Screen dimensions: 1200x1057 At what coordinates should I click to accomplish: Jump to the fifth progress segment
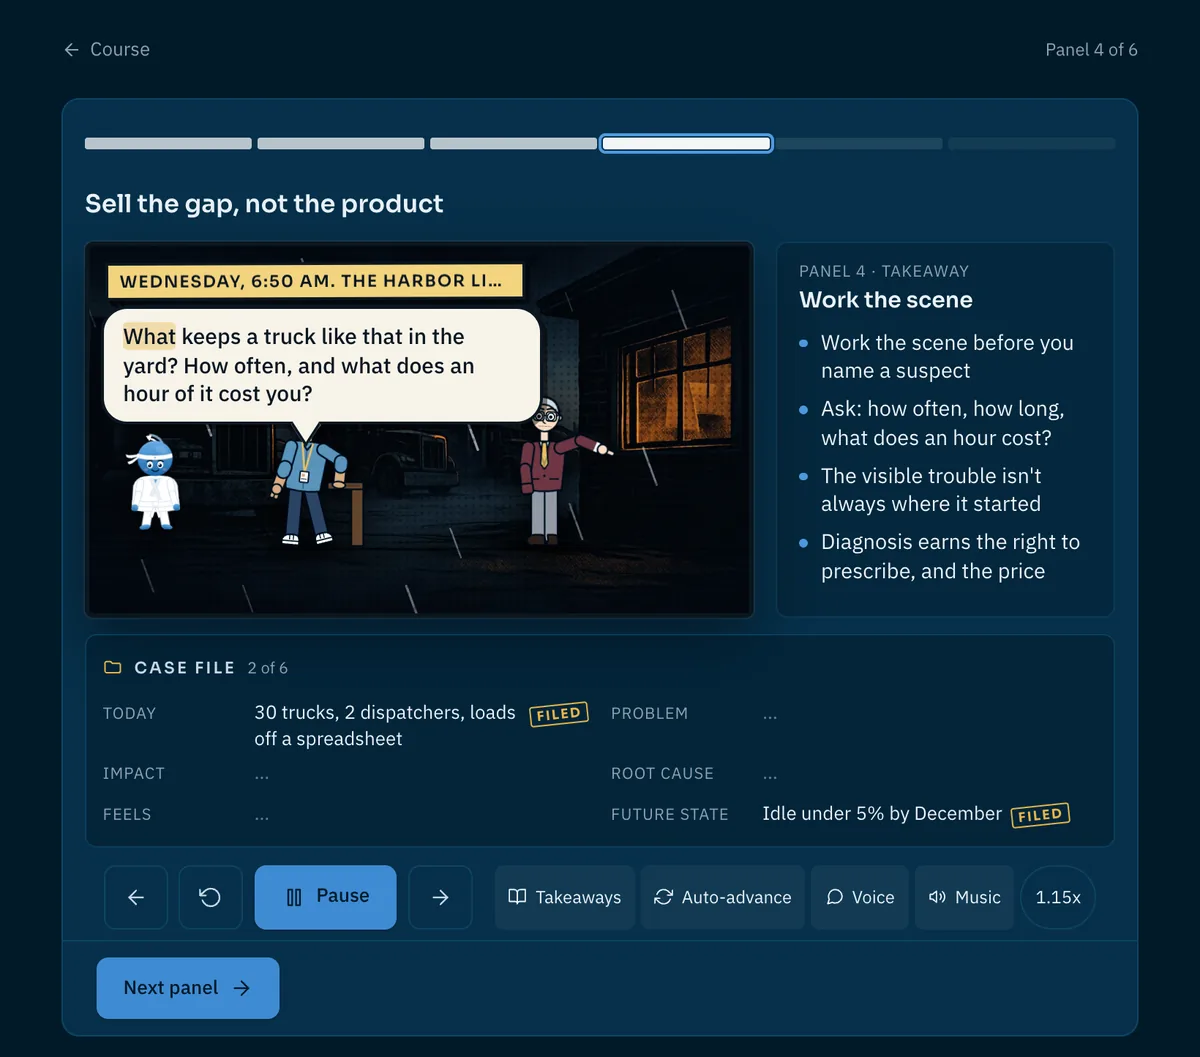pos(859,144)
